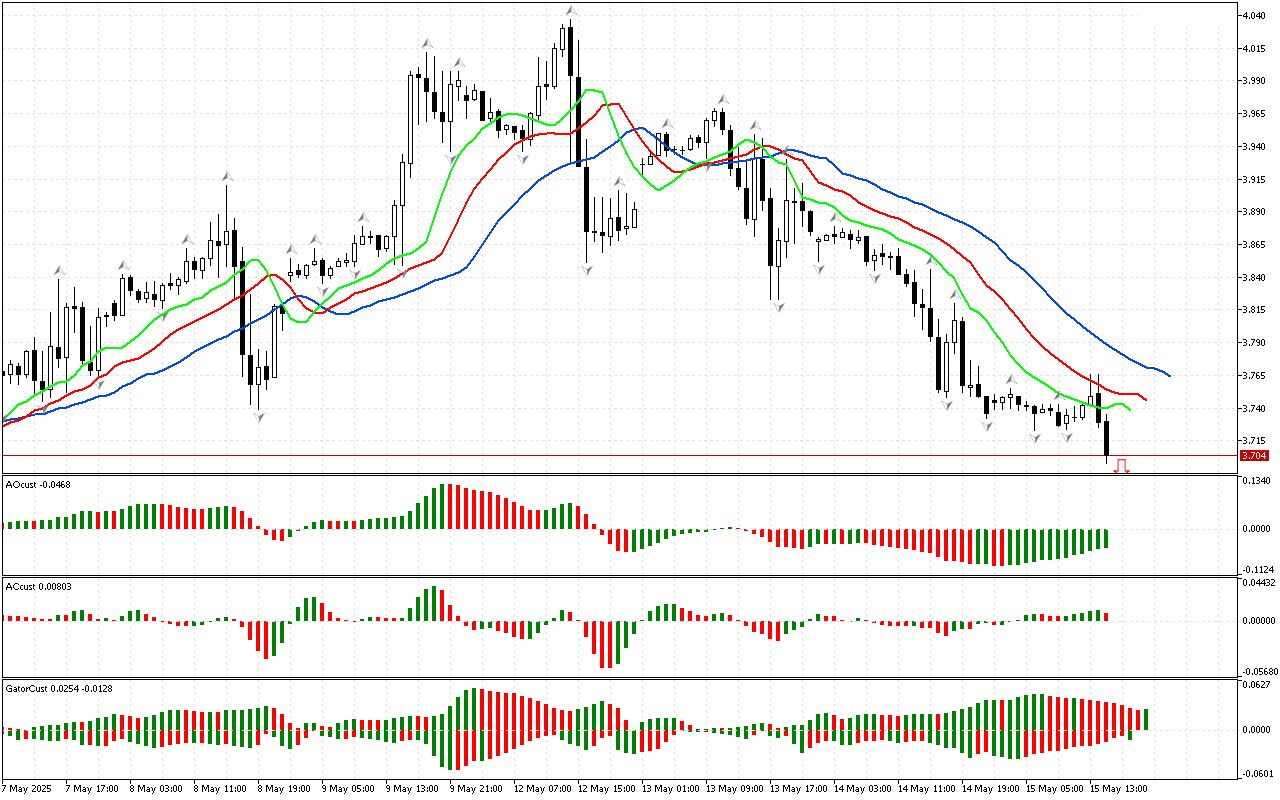Click the up fractal arrow at far left near 3.840
1280x800 pixels.
[59, 270]
